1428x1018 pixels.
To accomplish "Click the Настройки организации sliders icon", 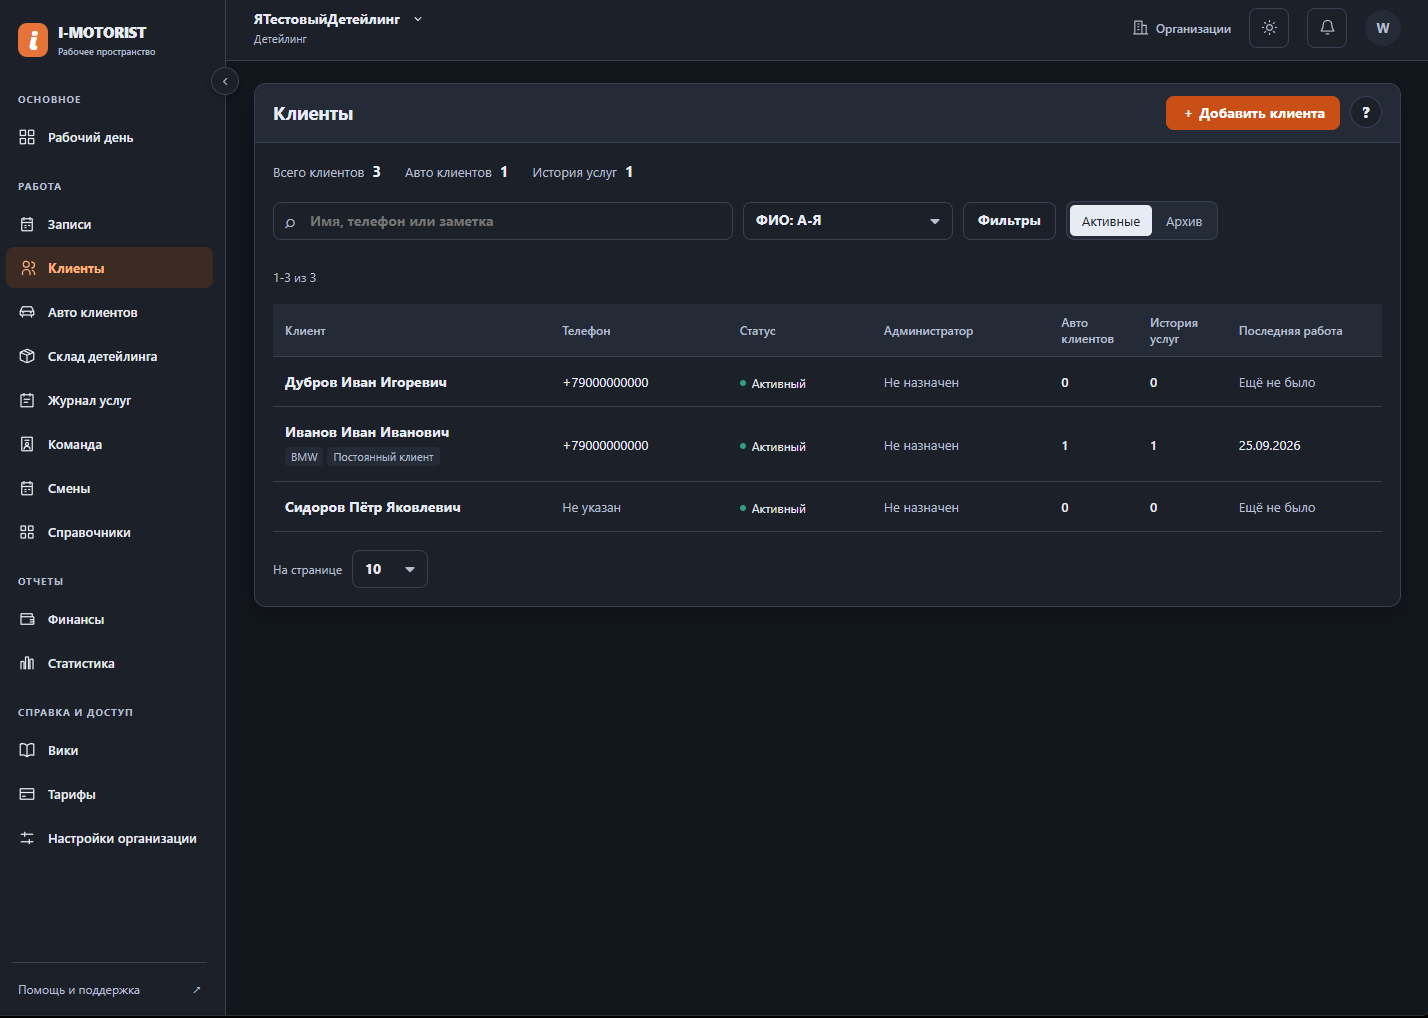I will pos(27,838).
